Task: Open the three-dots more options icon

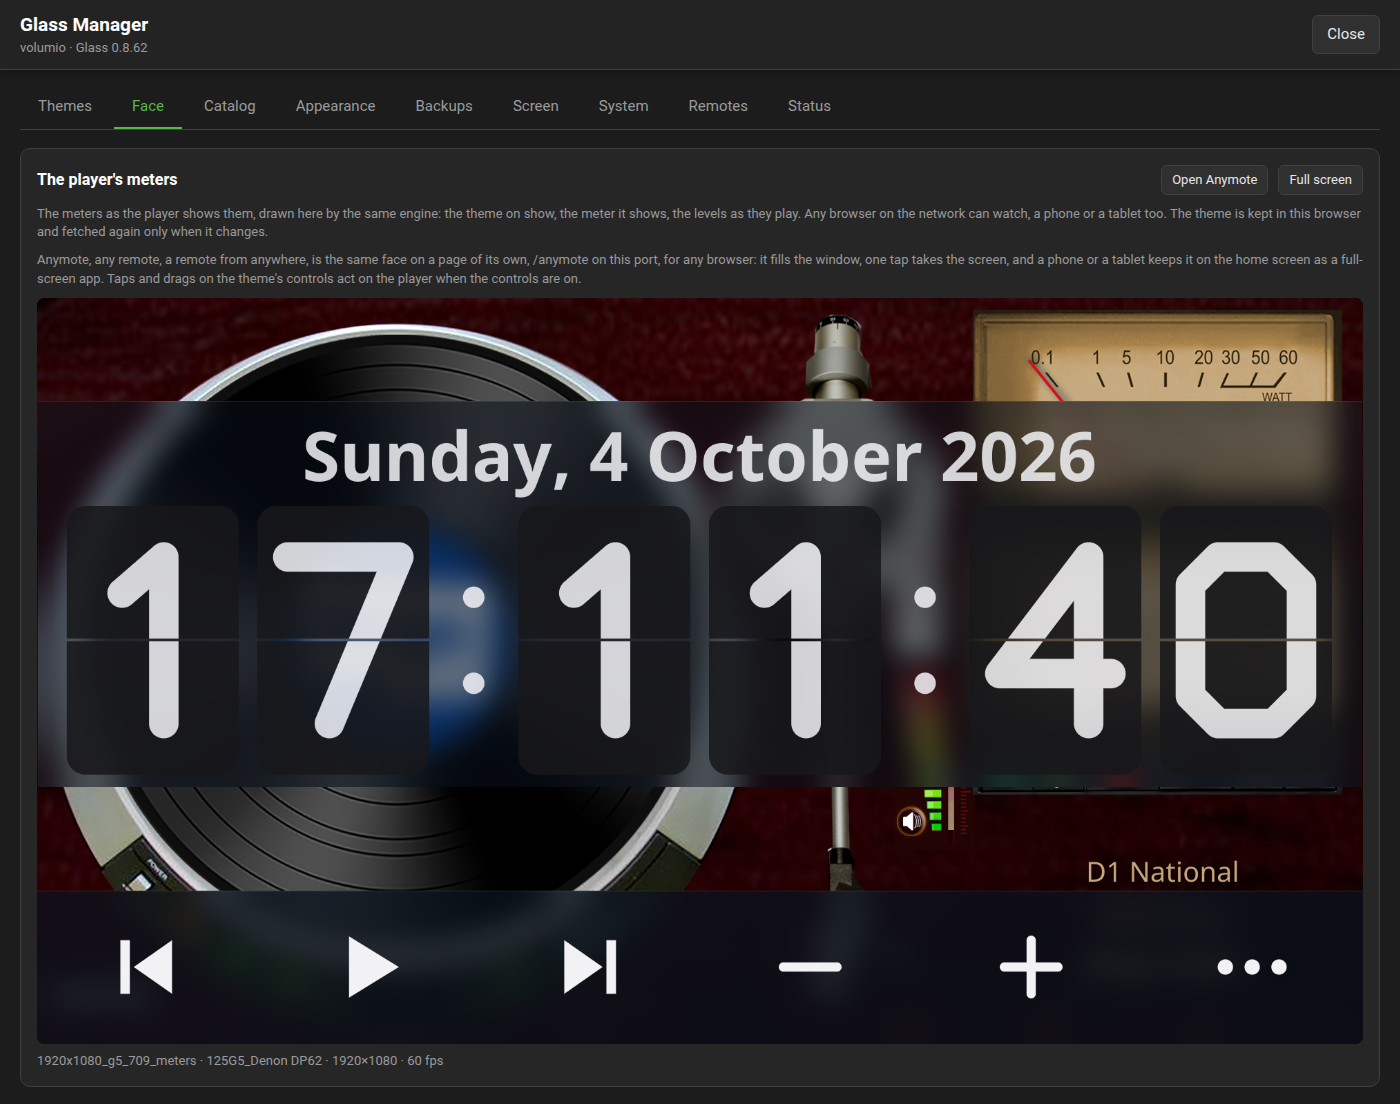Action: tap(1252, 967)
